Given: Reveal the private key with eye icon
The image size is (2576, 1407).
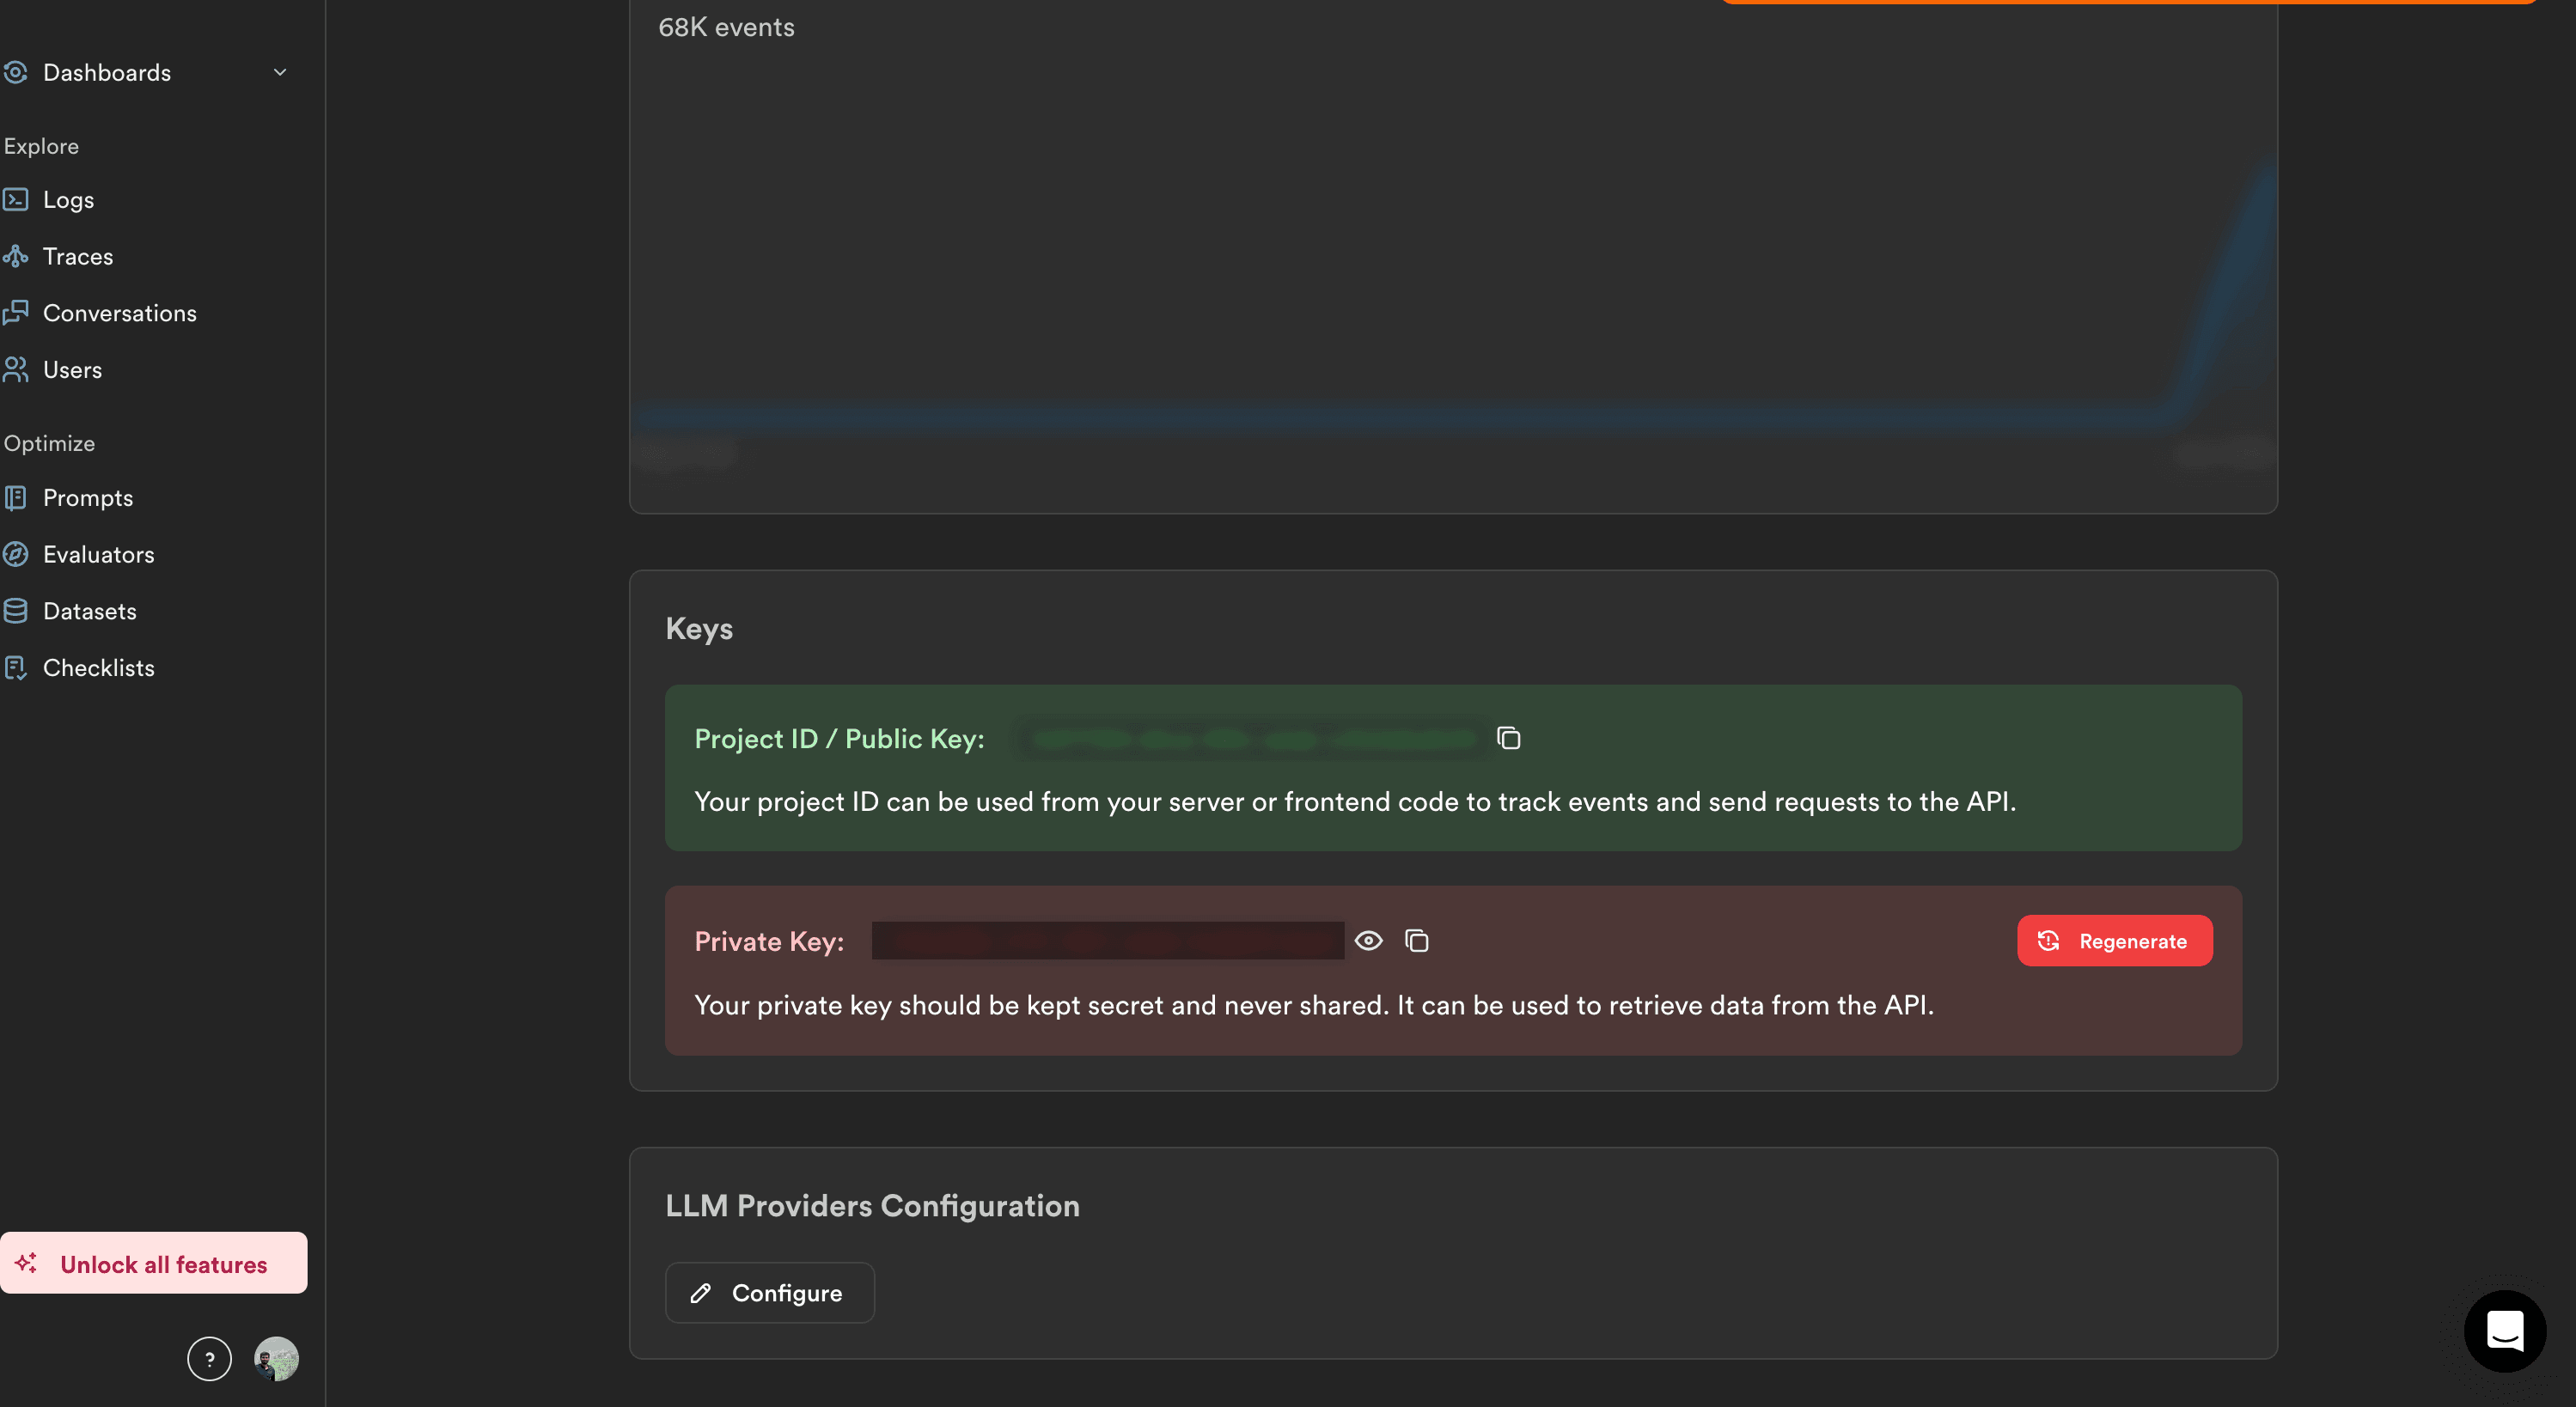Looking at the screenshot, I should (1368, 940).
